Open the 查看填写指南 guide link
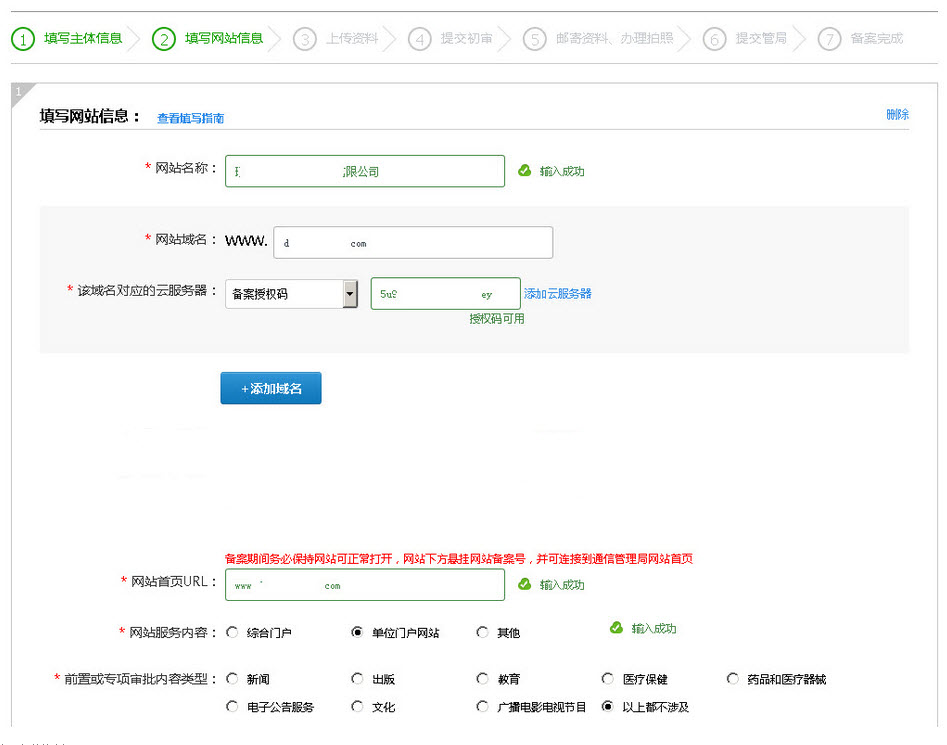Screen dimensions: 947x745 (x=189, y=118)
